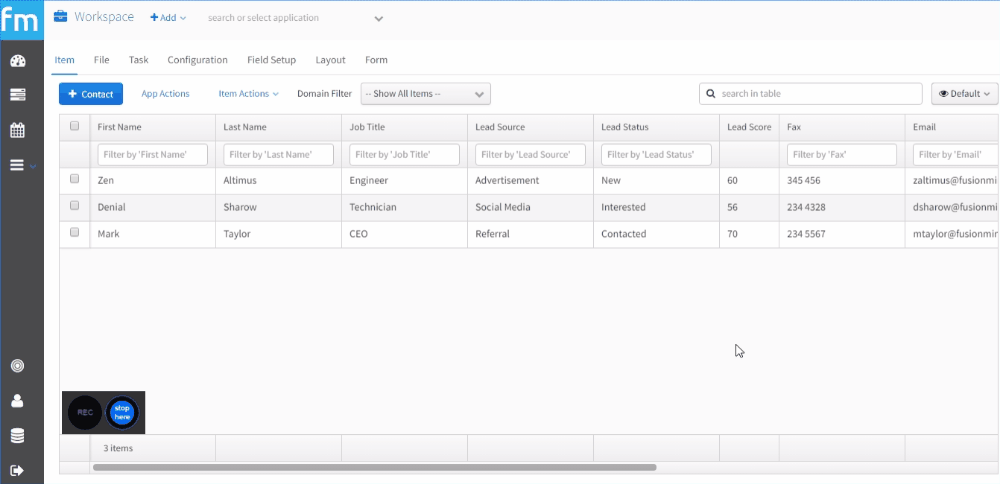
Task: Click the Advertisement lead source cell
Action: click(531, 180)
